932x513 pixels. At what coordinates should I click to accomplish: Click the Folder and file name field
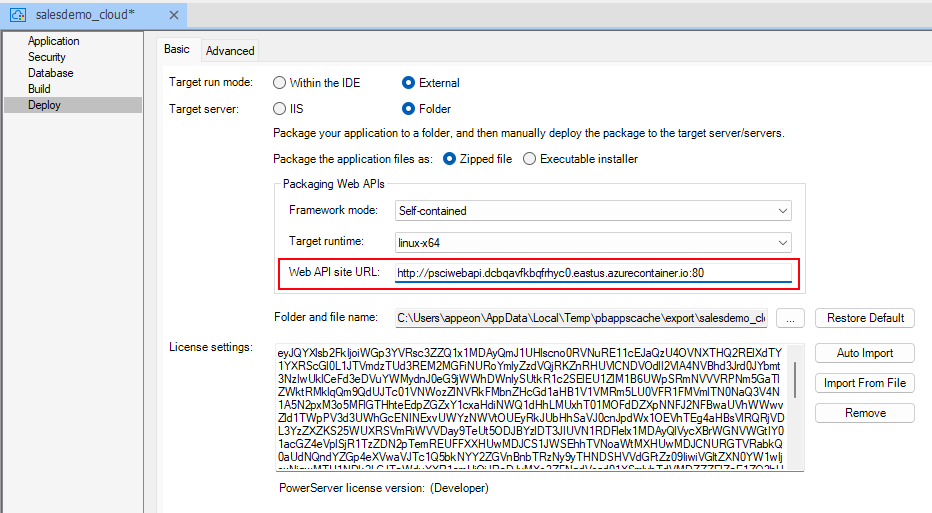pyautogui.click(x=581, y=318)
